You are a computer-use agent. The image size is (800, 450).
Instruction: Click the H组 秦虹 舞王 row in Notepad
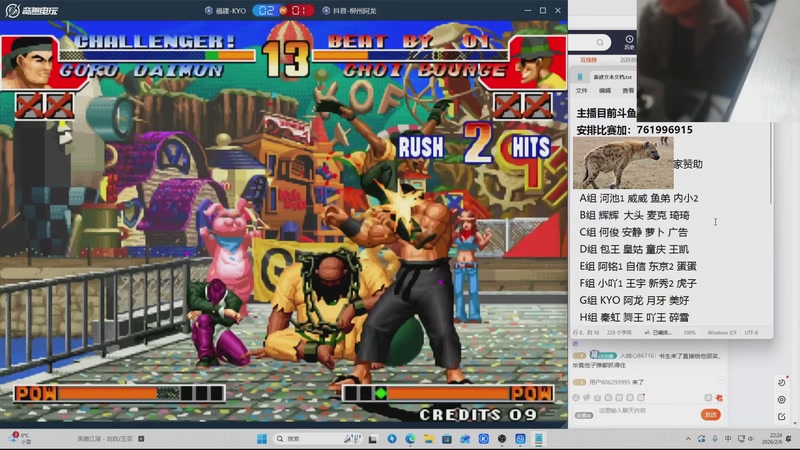coord(634,317)
